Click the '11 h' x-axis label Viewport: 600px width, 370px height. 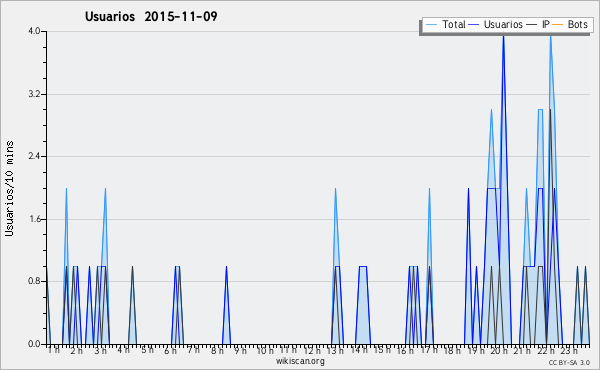[288, 350]
